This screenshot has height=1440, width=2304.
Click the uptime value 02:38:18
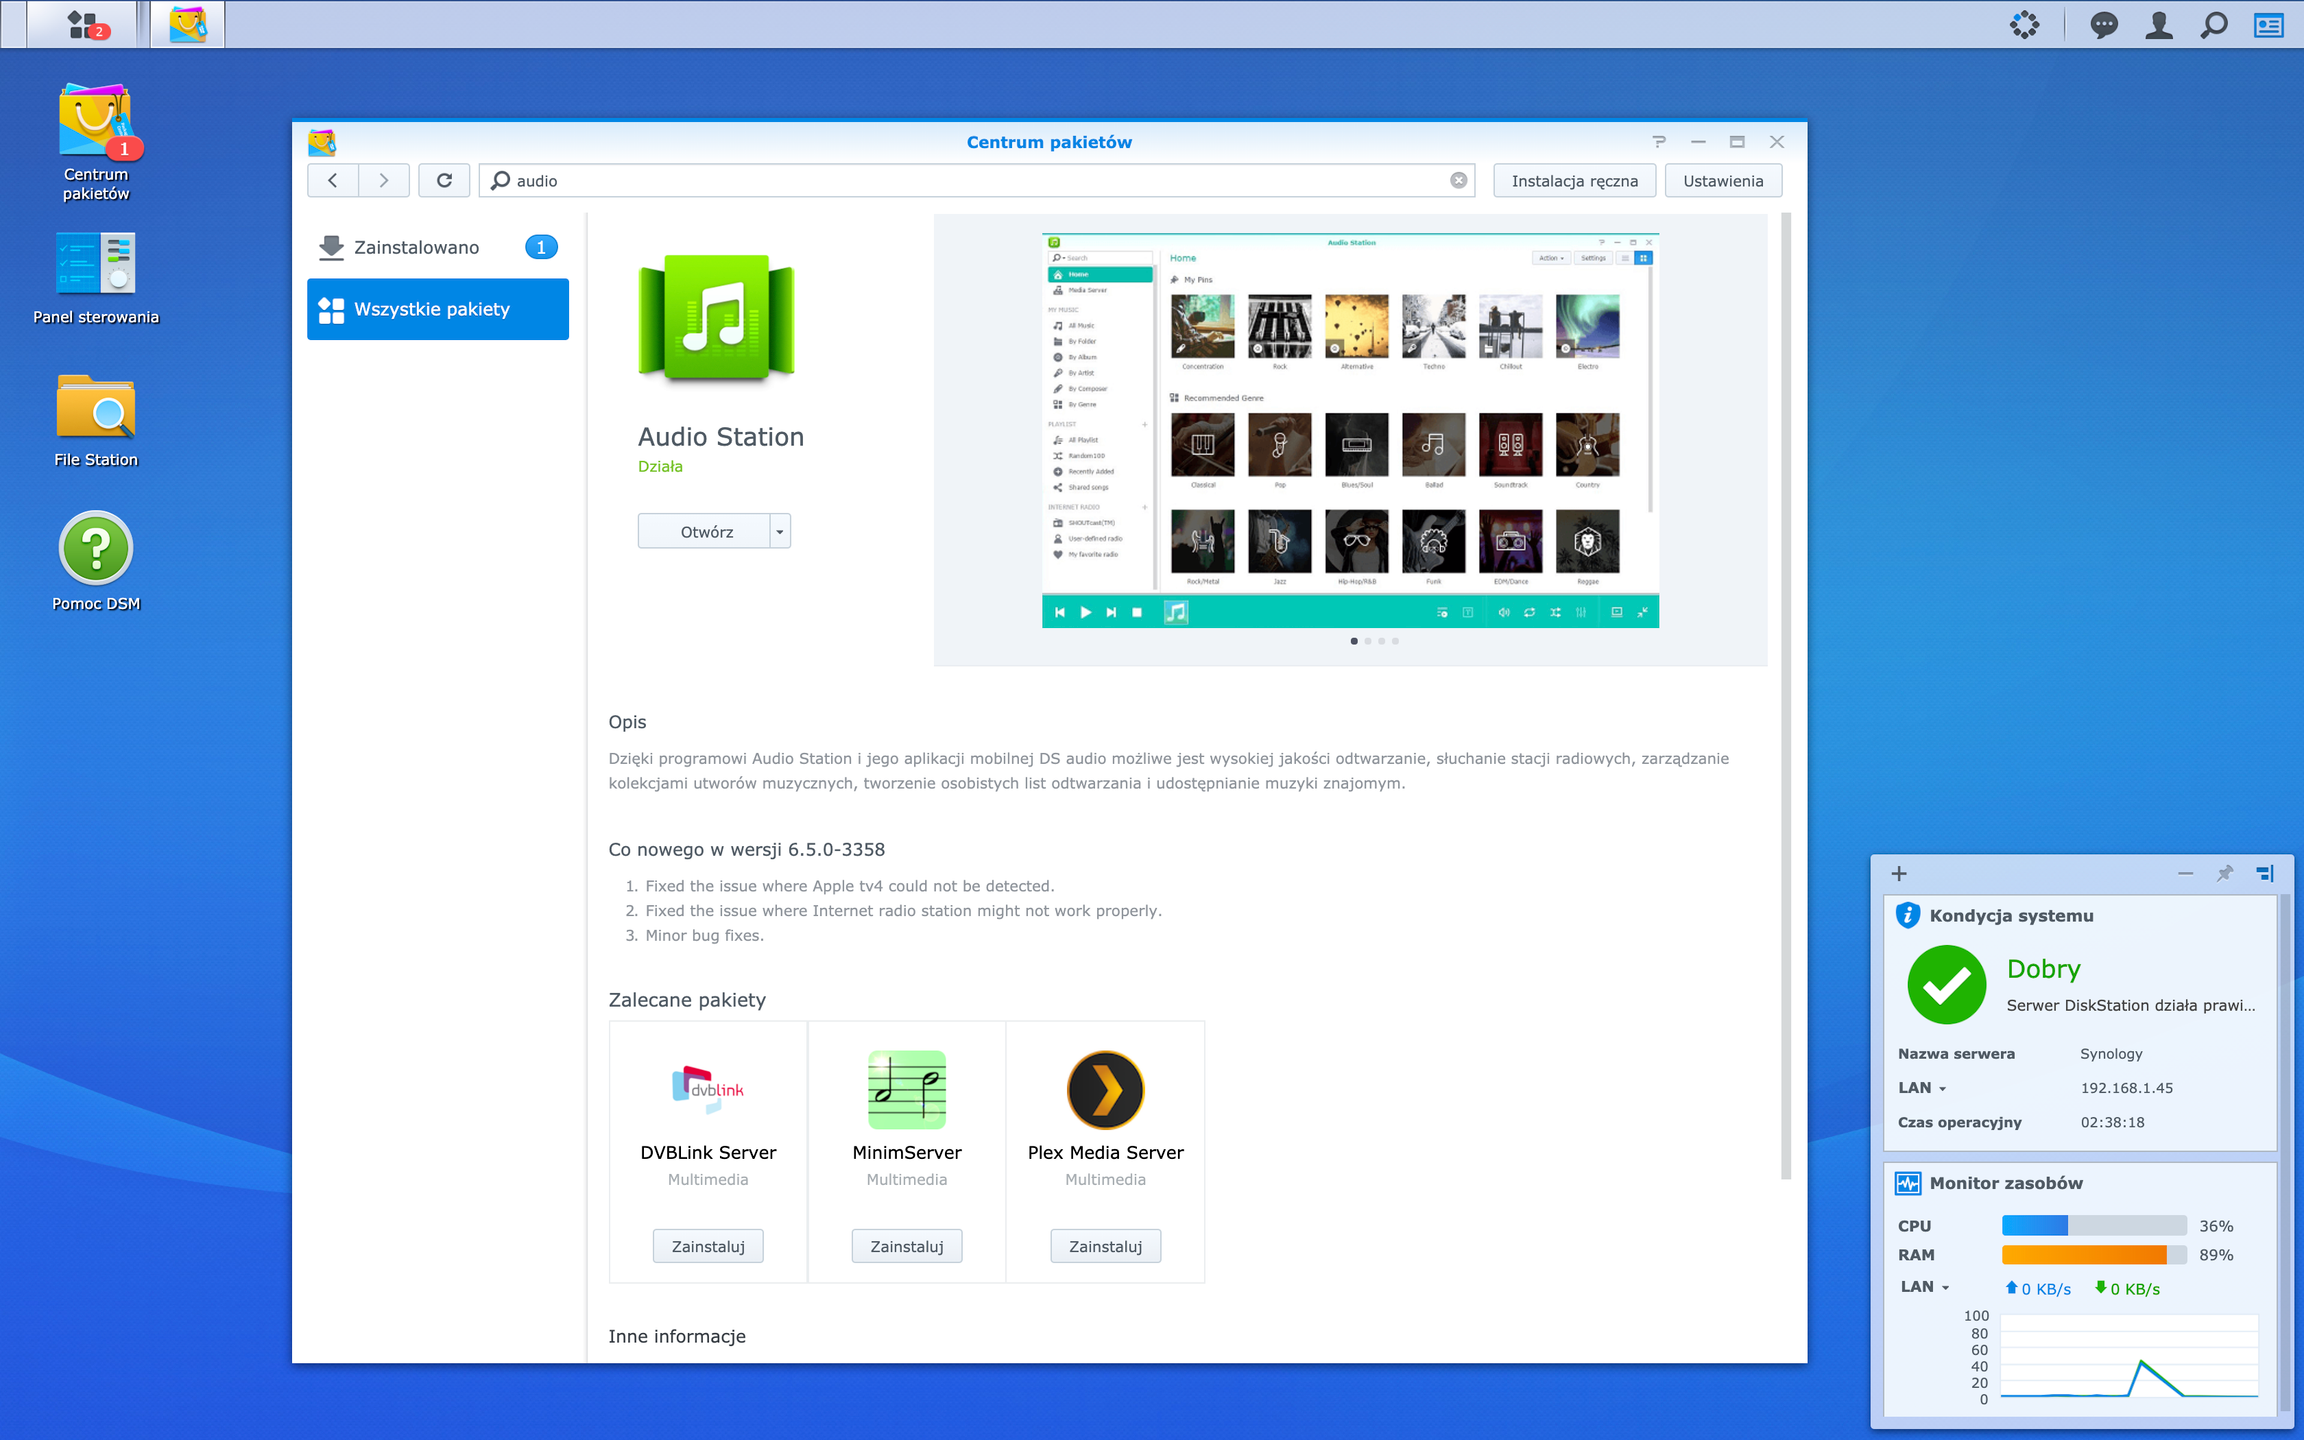click(x=2113, y=1122)
